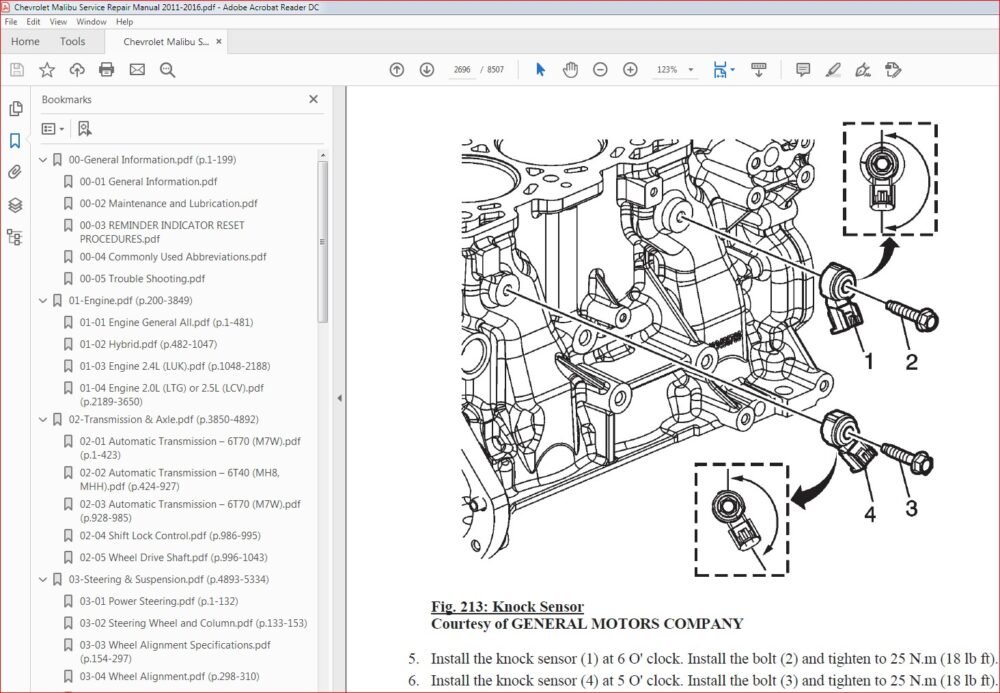The width and height of the screenshot is (1000, 693).
Task: Open bookmark 01-03 Engine 2.4L (LUK).pdf
Action: (x=175, y=366)
